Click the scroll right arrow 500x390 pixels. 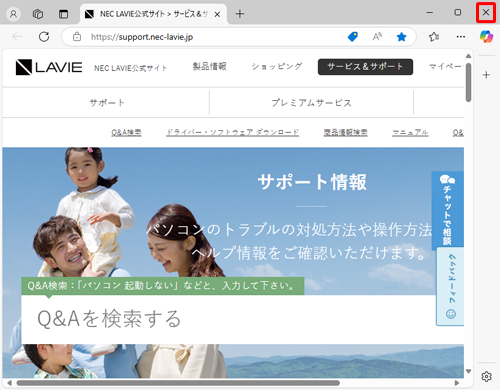pyautogui.click(x=457, y=383)
